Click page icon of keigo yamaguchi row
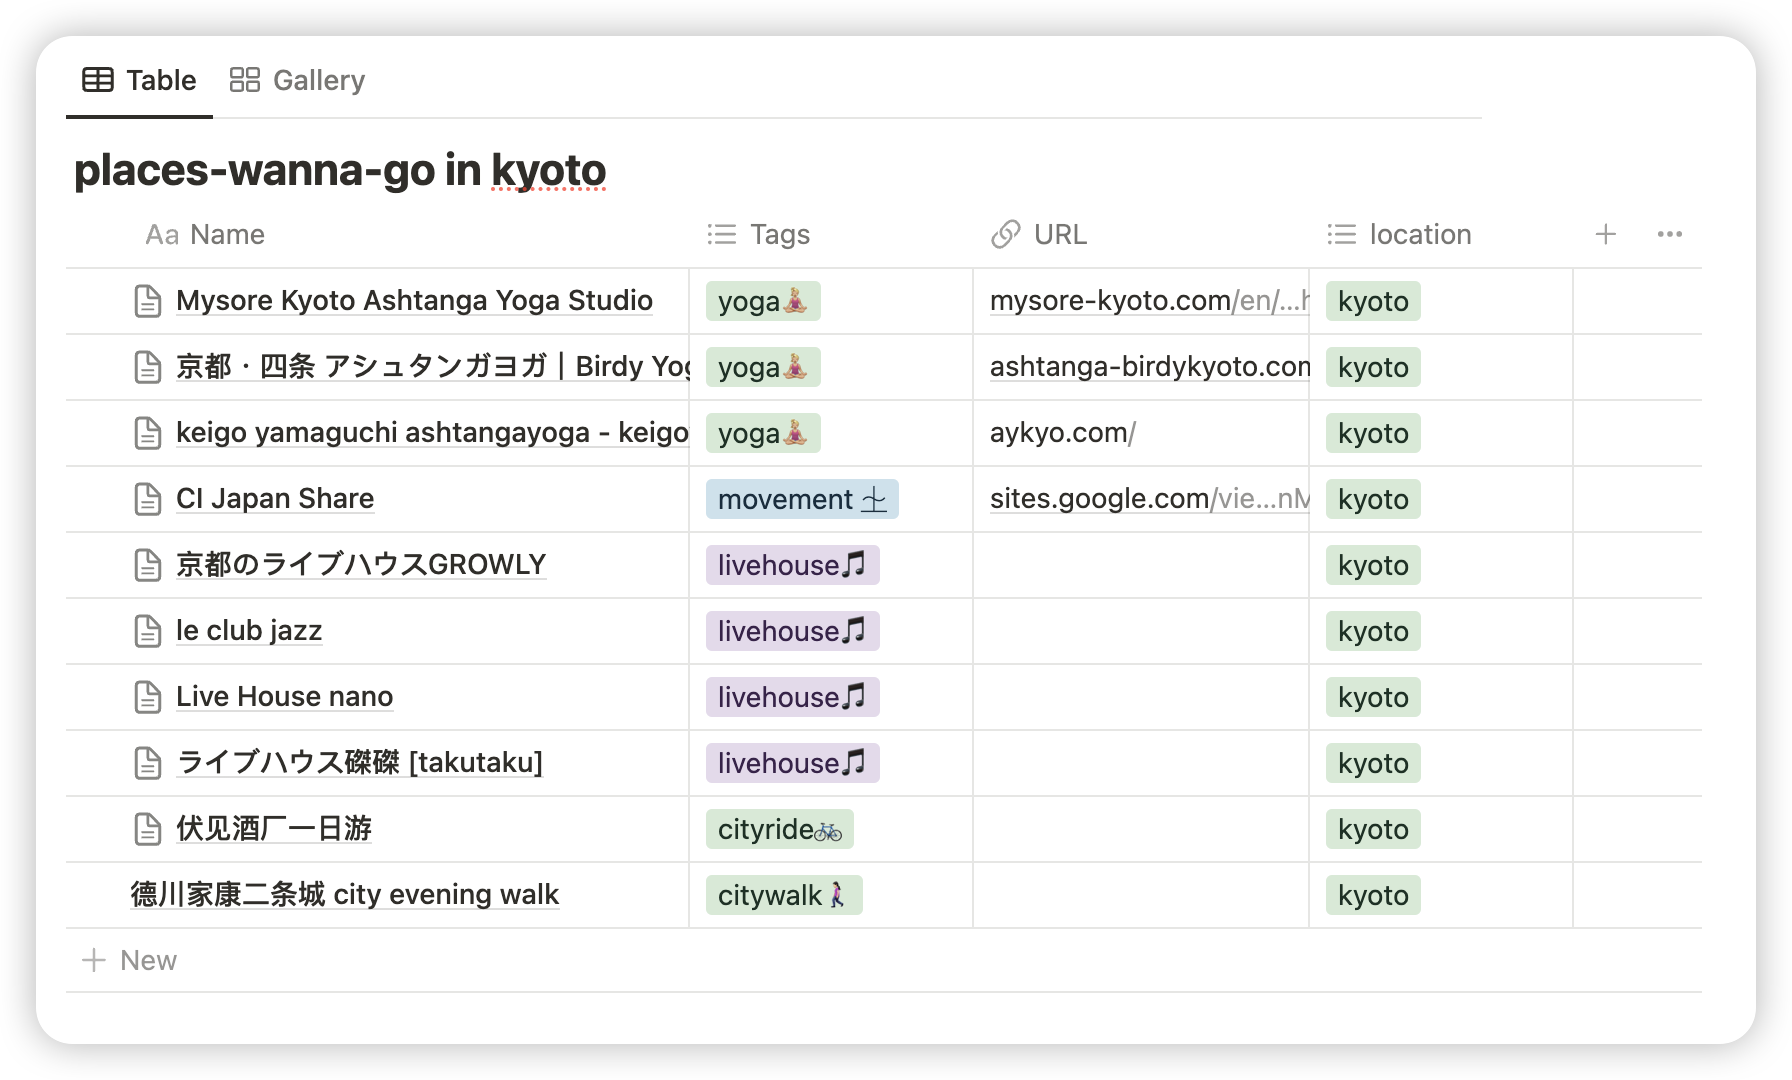The image size is (1792, 1080). point(148,433)
